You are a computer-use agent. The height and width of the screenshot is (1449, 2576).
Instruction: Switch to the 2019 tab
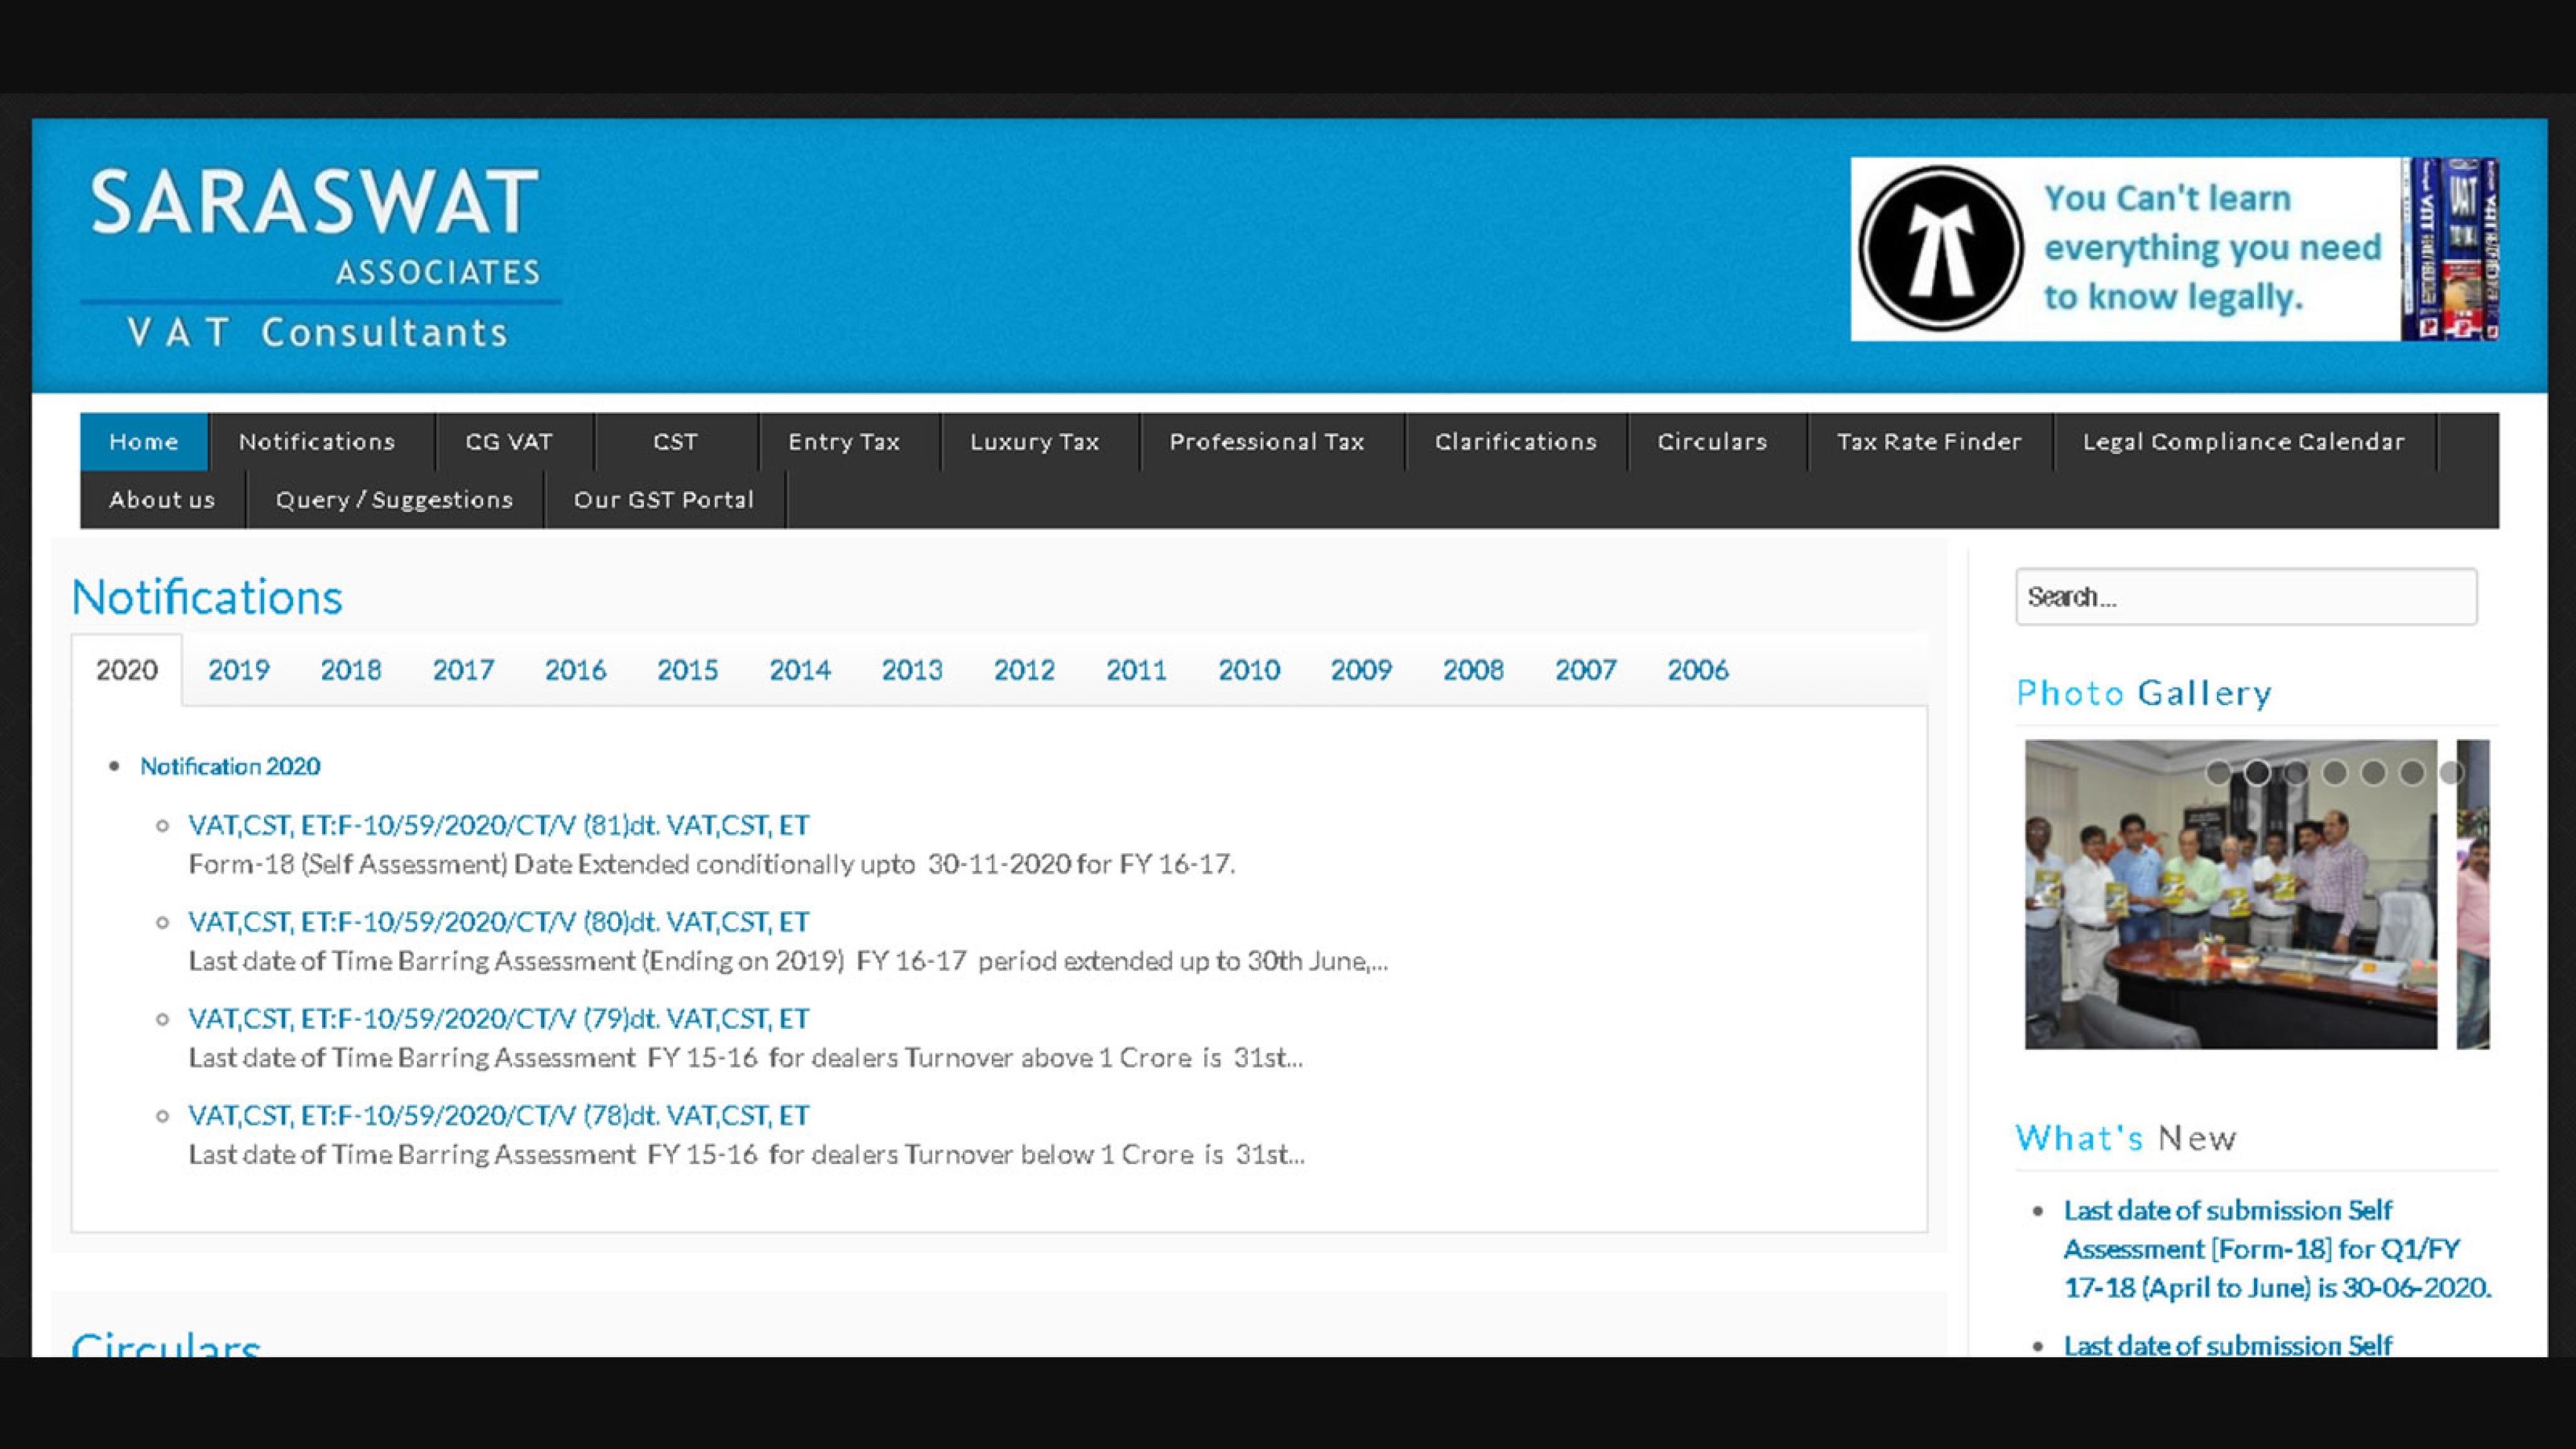coord(239,670)
